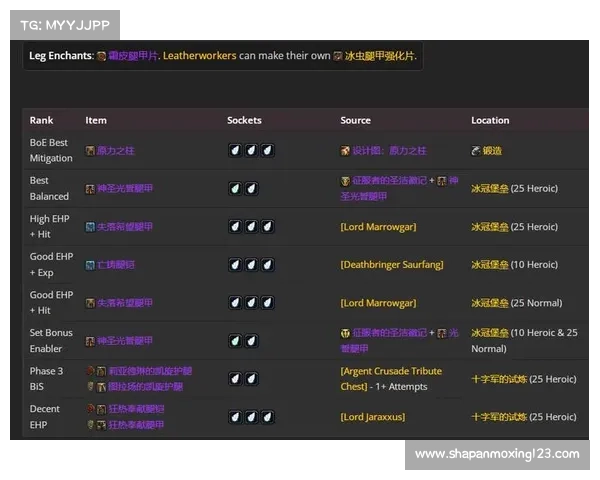Viewport: 600px width, 480px height.
Task: Click the Location column header
Action: click(x=490, y=120)
